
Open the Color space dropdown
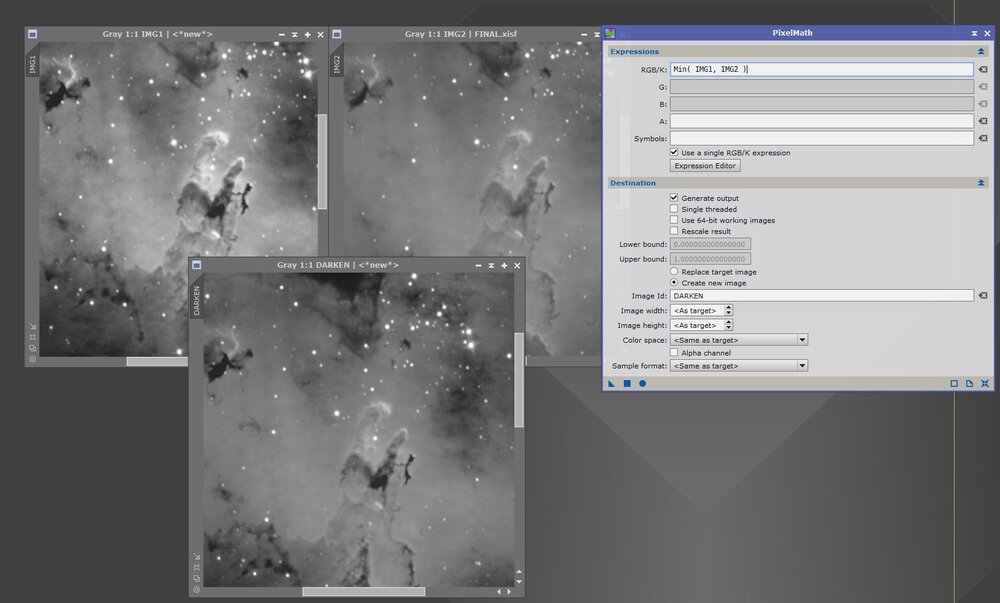pos(739,340)
